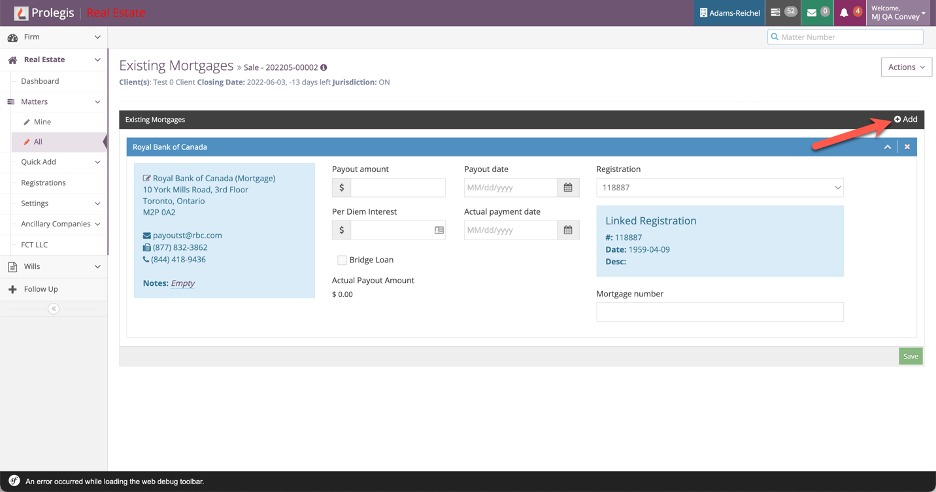Screen dimensions: 936x492
Task: Expand the Ancillary Companies menu
Action: pyautogui.click(x=60, y=224)
